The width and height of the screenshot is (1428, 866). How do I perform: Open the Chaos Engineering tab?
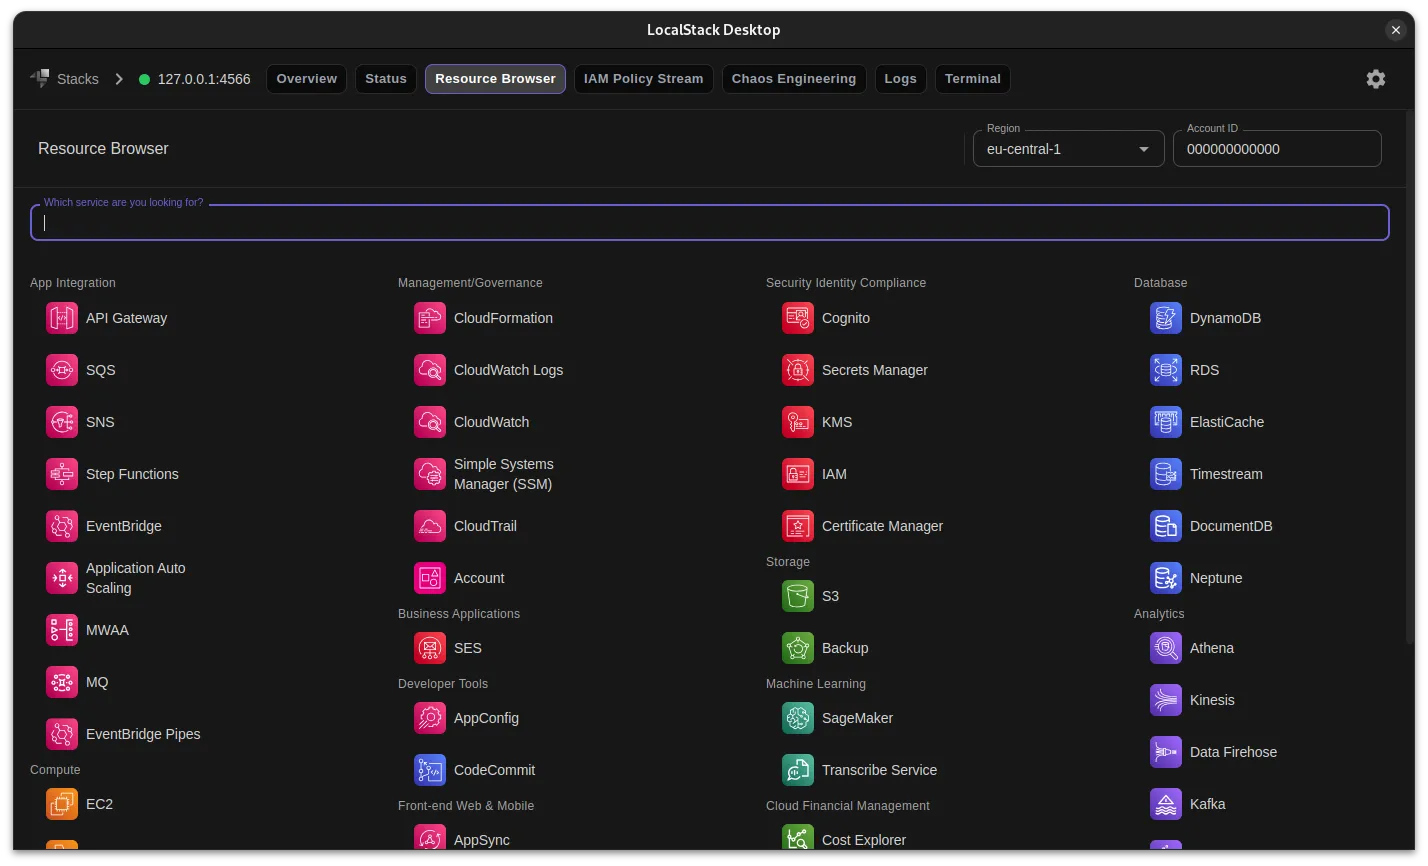(793, 78)
